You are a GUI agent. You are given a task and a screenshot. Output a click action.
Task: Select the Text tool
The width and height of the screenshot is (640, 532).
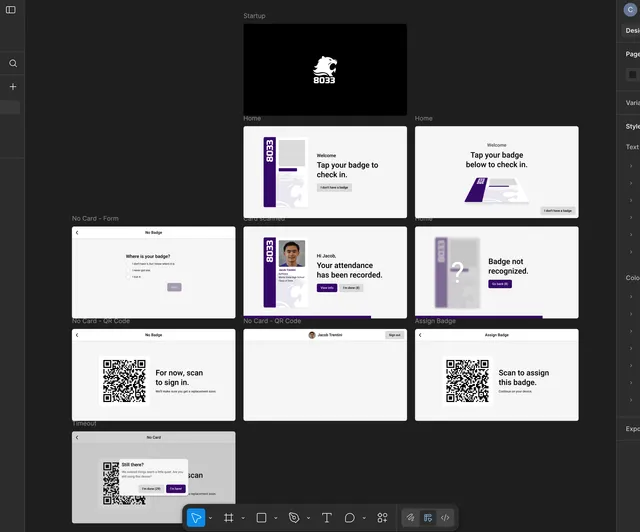(327, 518)
